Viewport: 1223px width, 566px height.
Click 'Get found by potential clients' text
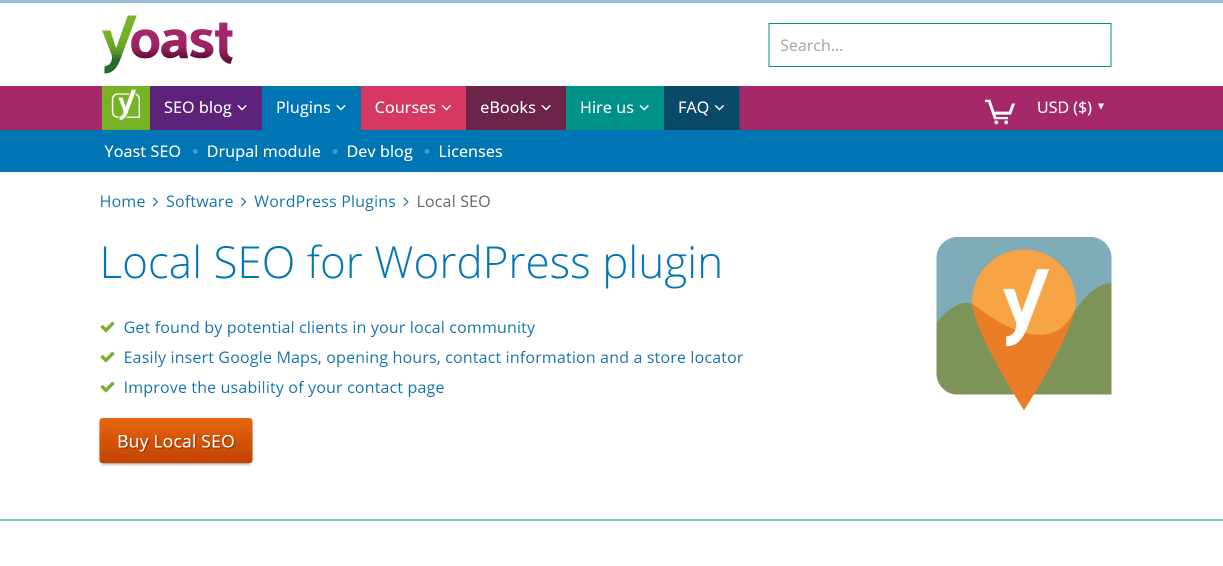pos(329,328)
